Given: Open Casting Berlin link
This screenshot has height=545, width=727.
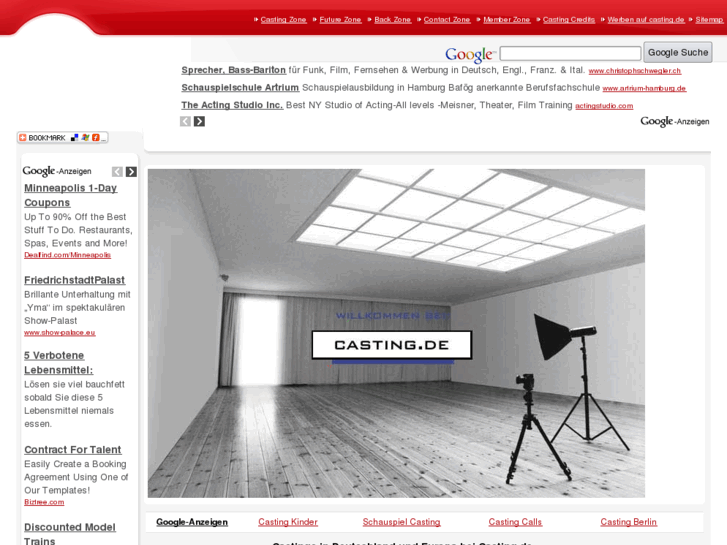Looking at the screenshot, I should click(629, 522).
